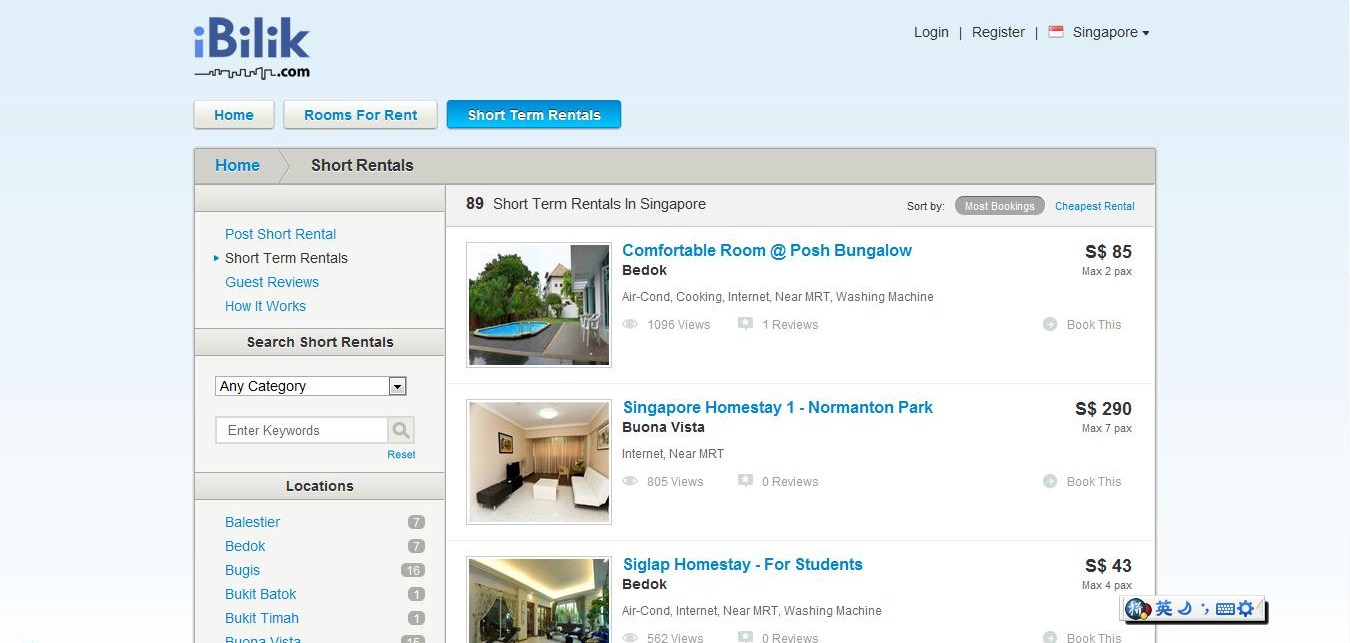Click the keyboard icon in the IME toolbar
This screenshot has height=643, width=1350.
click(1225, 608)
